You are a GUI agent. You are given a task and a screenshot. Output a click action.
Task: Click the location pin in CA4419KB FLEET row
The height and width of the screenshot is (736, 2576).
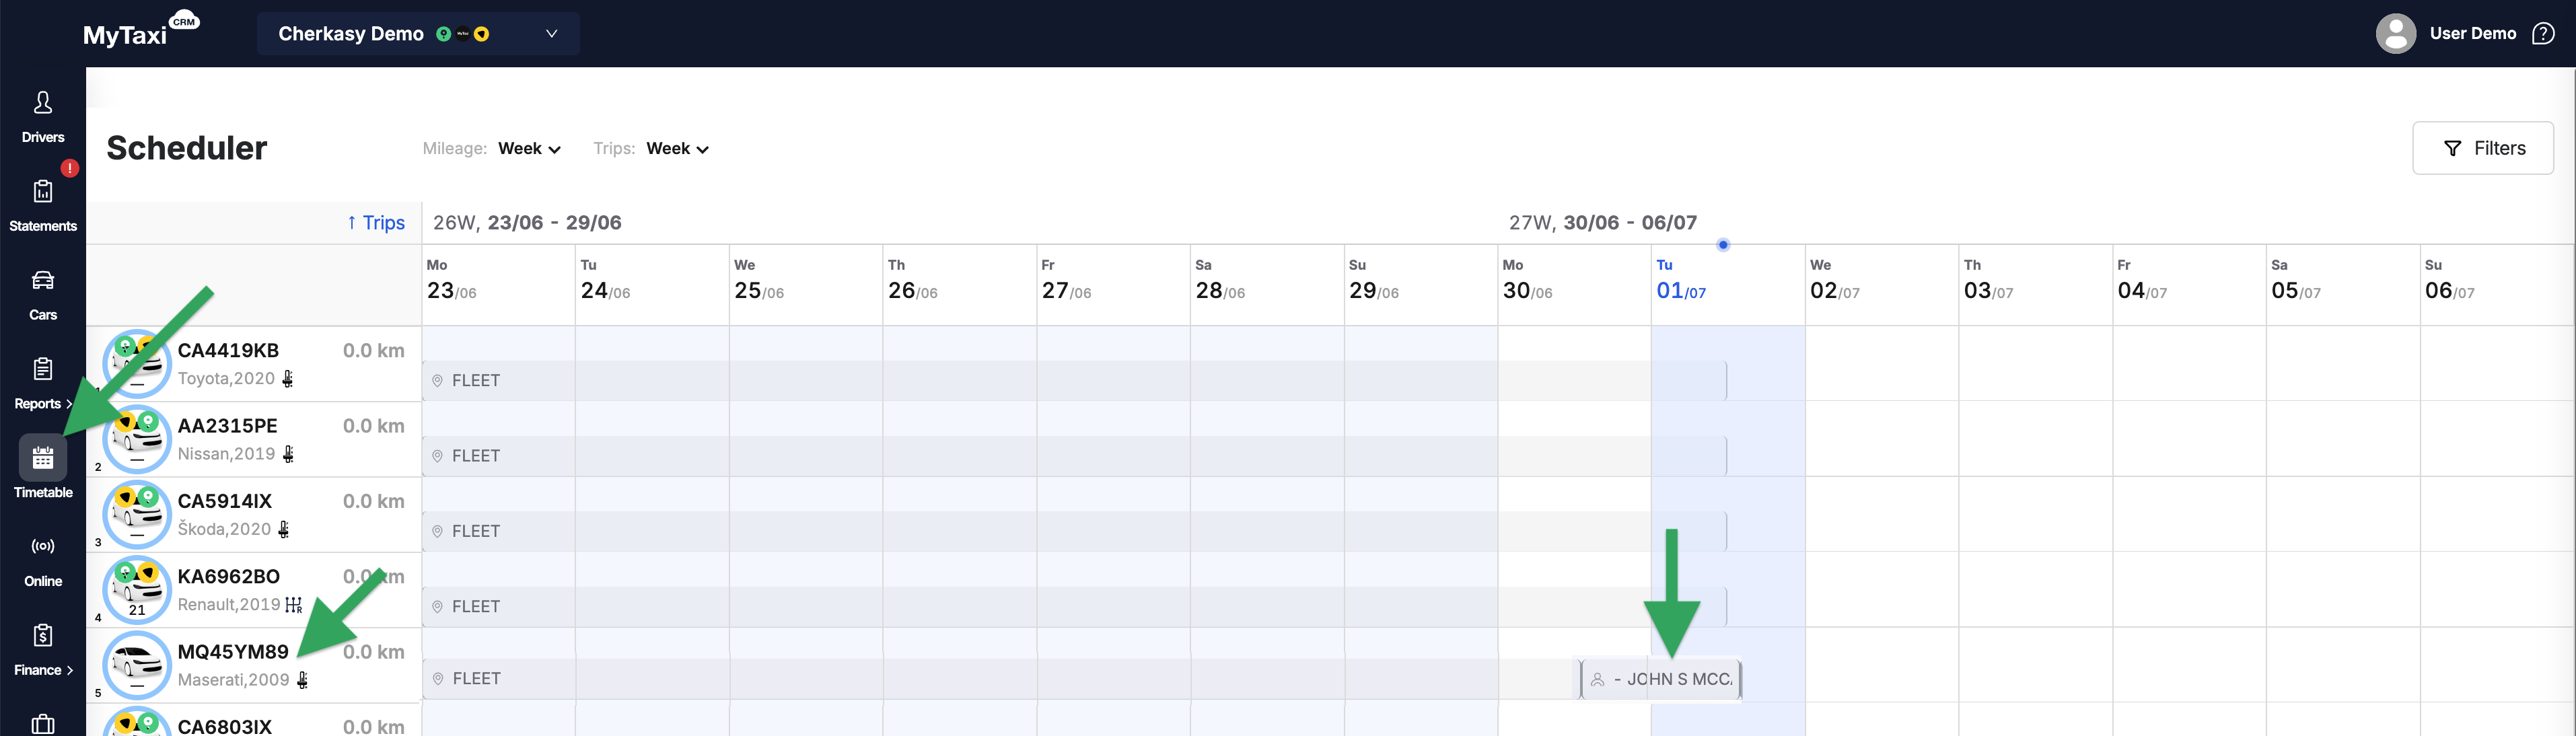[437, 381]
